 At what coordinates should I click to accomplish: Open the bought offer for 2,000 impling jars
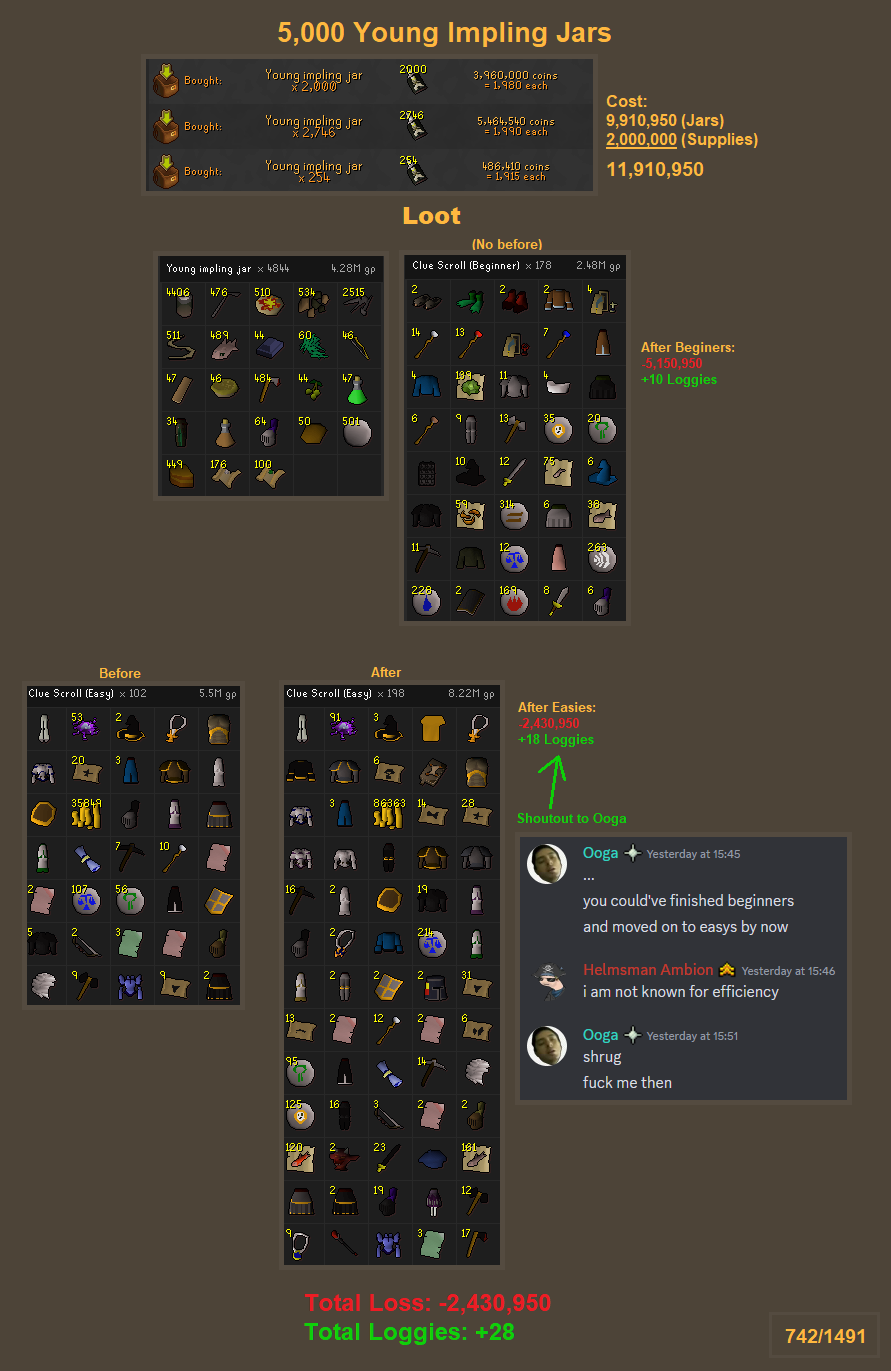click(x=369, y=81)
